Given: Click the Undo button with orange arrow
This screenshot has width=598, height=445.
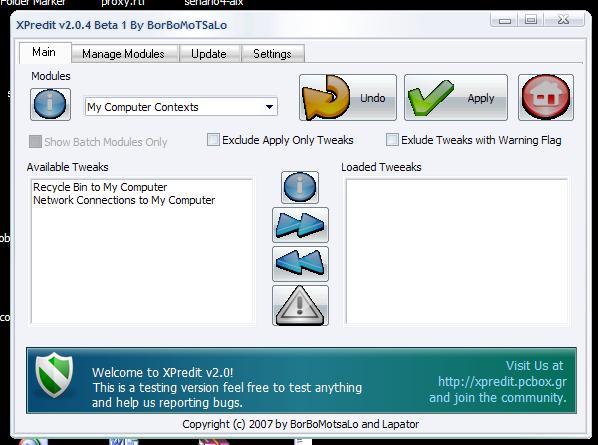Looking at the screenshot, I should pos(348,97).
